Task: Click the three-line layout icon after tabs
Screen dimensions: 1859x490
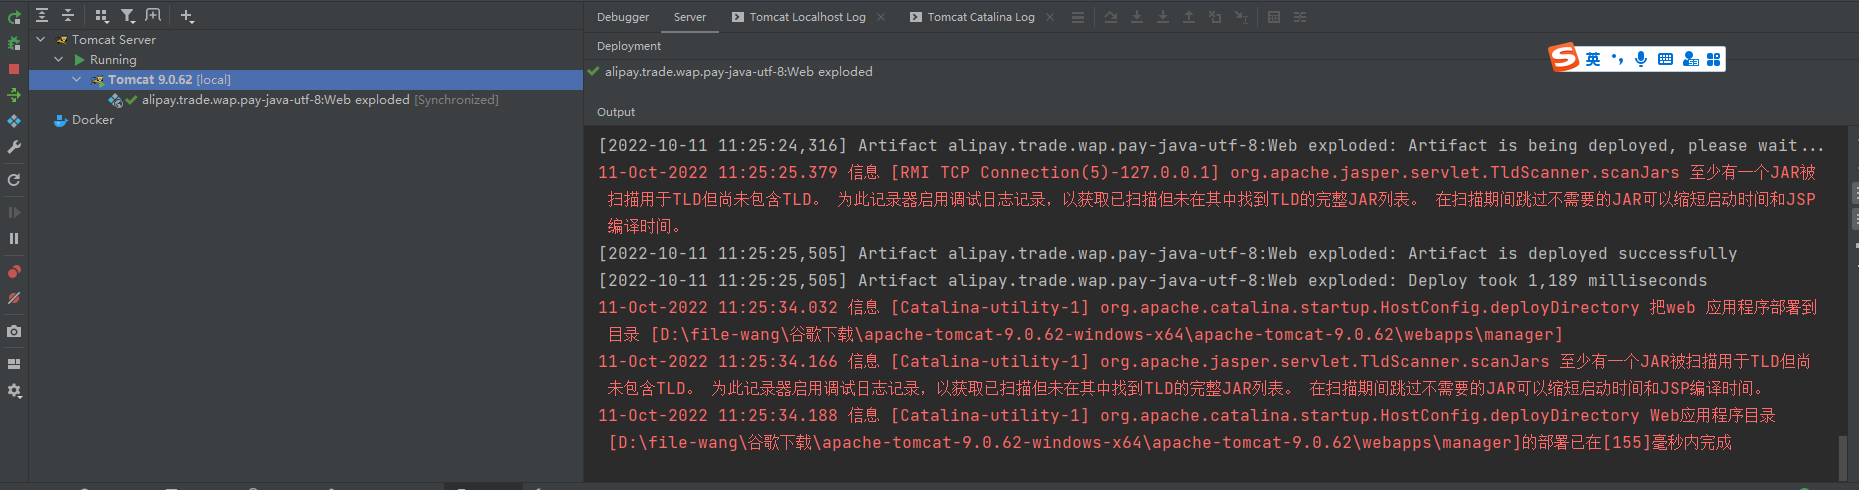Action: coord(1077,17)
